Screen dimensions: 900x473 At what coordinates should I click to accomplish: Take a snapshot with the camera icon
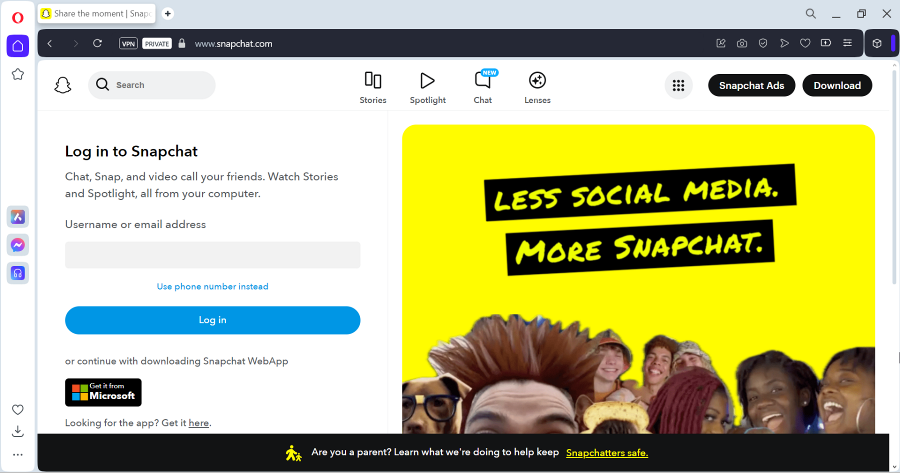pos(742,44)
